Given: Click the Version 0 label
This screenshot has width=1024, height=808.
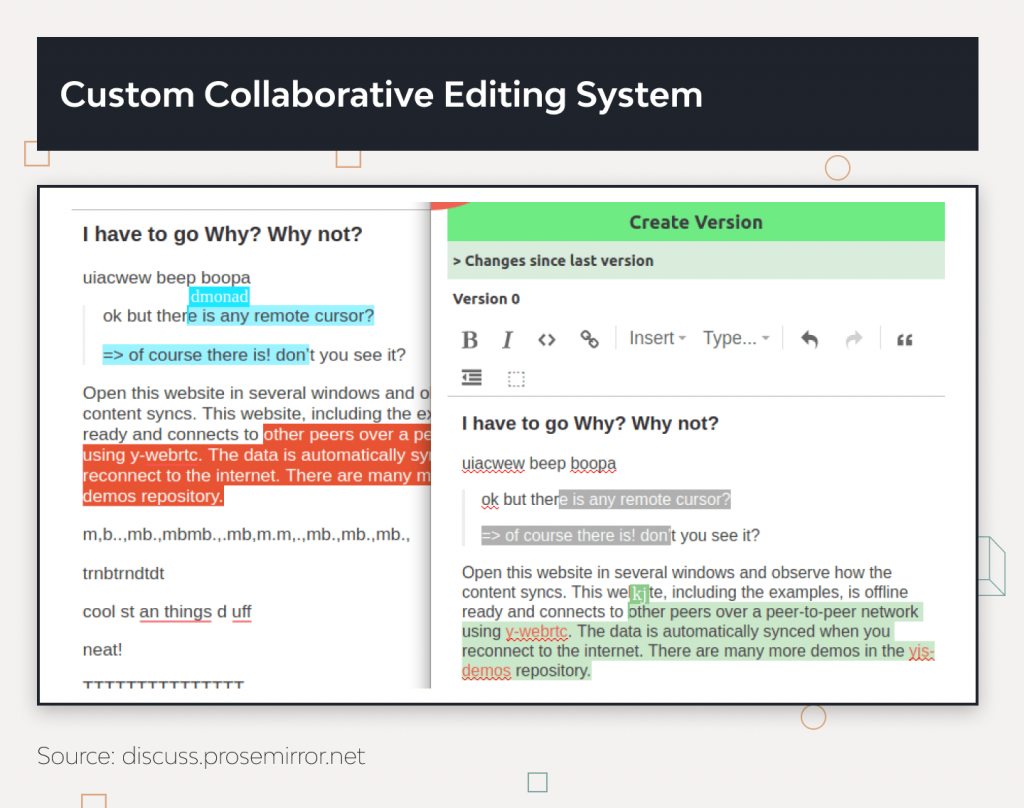Looking at the screenshot, I should (x=486, y=298).
